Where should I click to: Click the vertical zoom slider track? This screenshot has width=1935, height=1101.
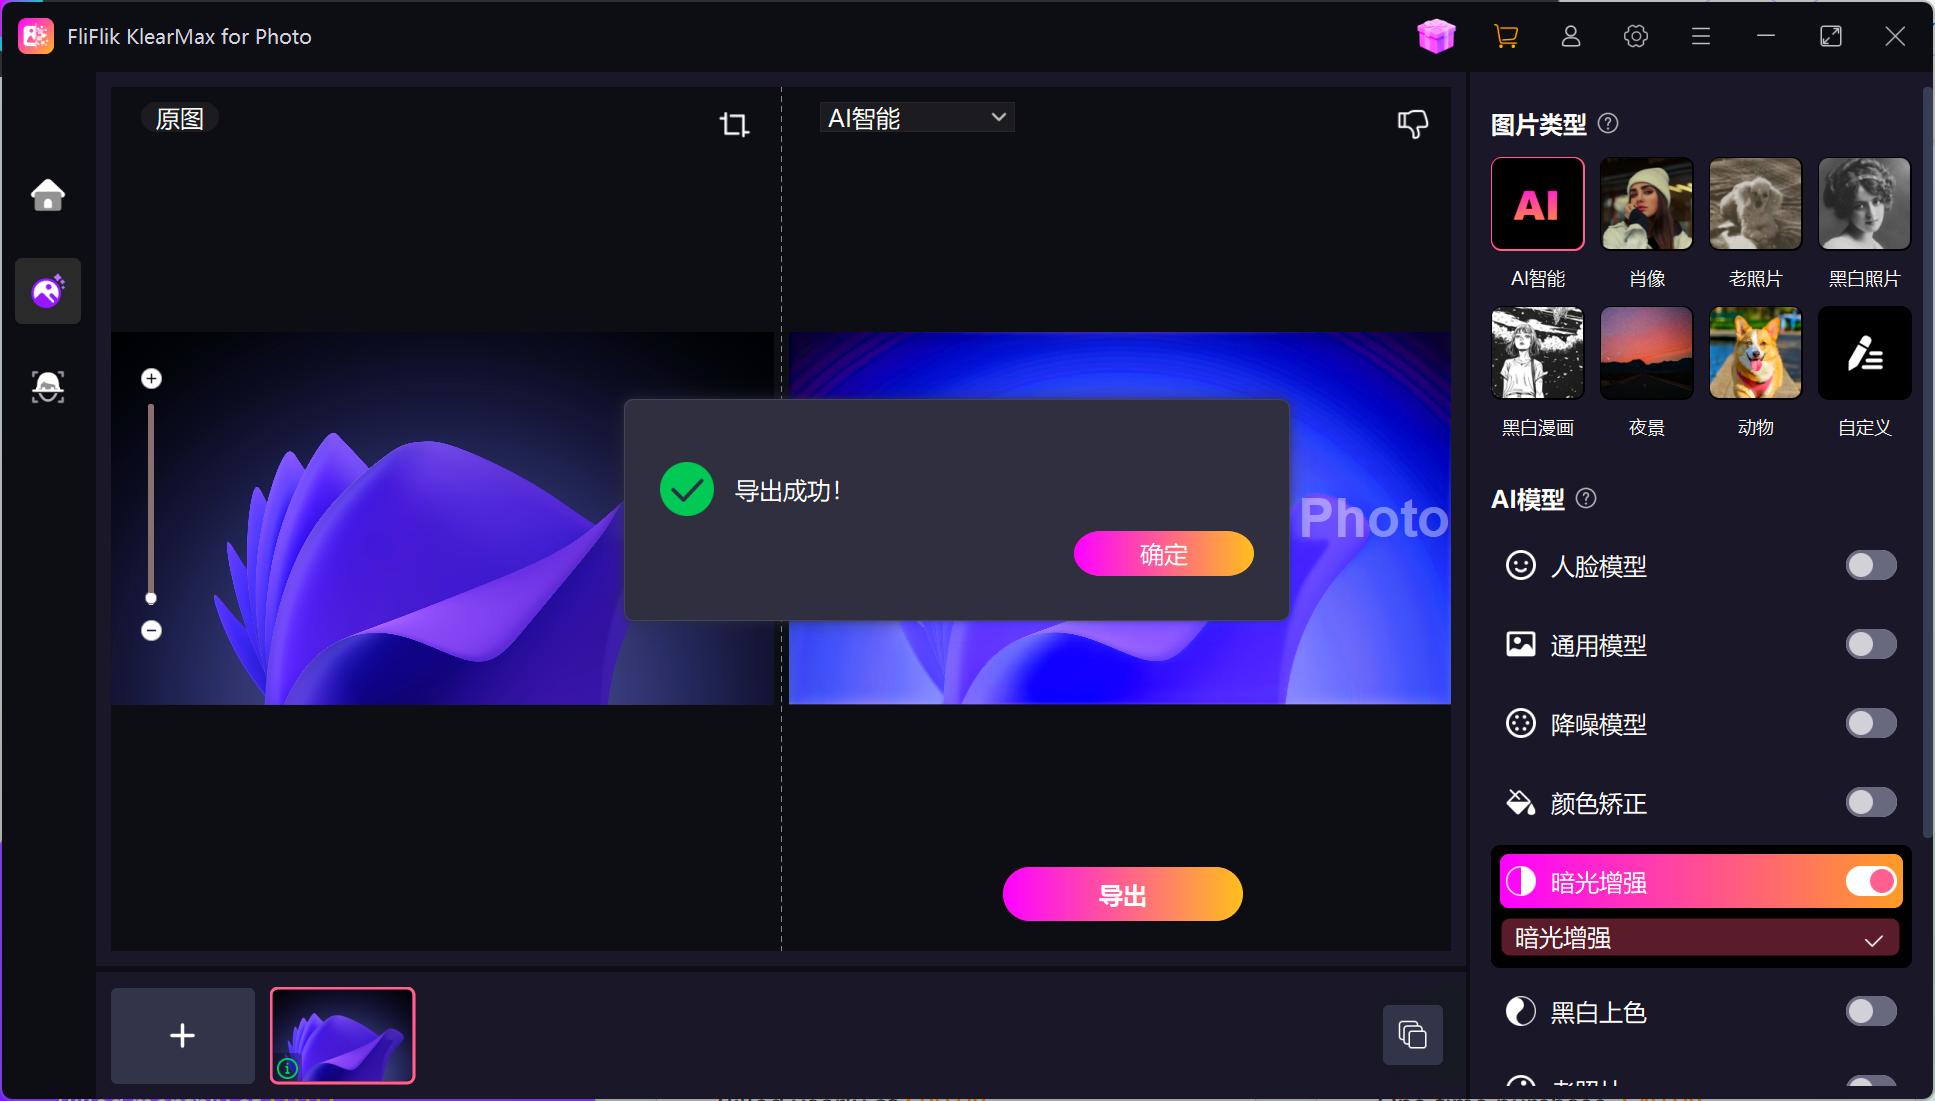[x=151, y=500]
